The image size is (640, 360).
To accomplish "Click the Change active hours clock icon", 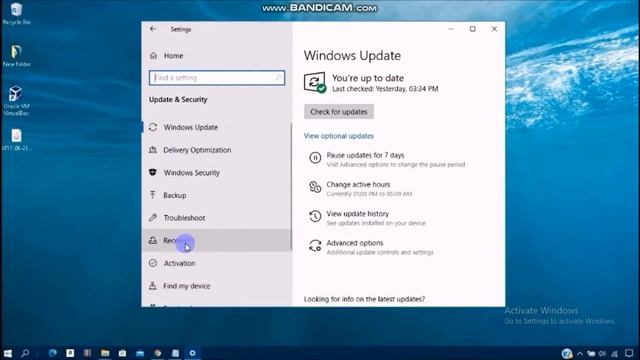I will (x=315, y=187).
